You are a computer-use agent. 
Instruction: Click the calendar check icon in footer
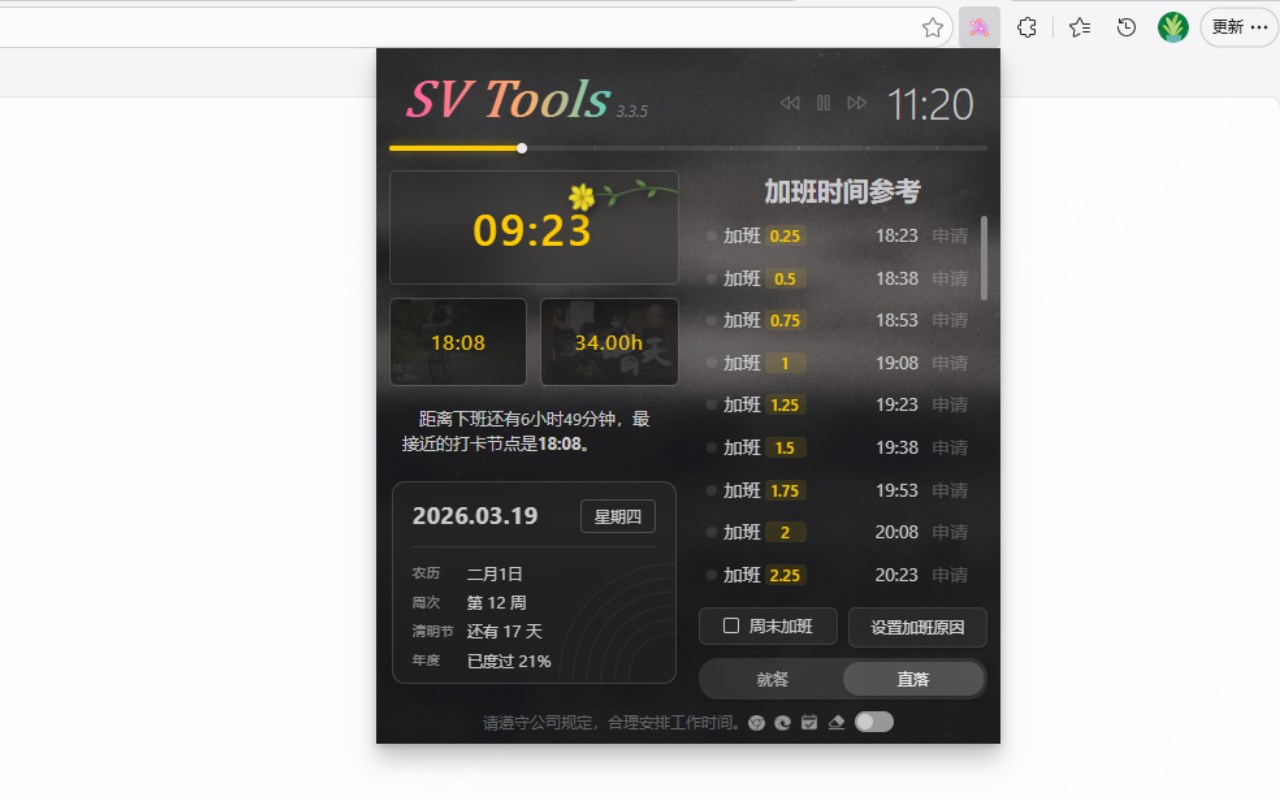click(810, 723)
